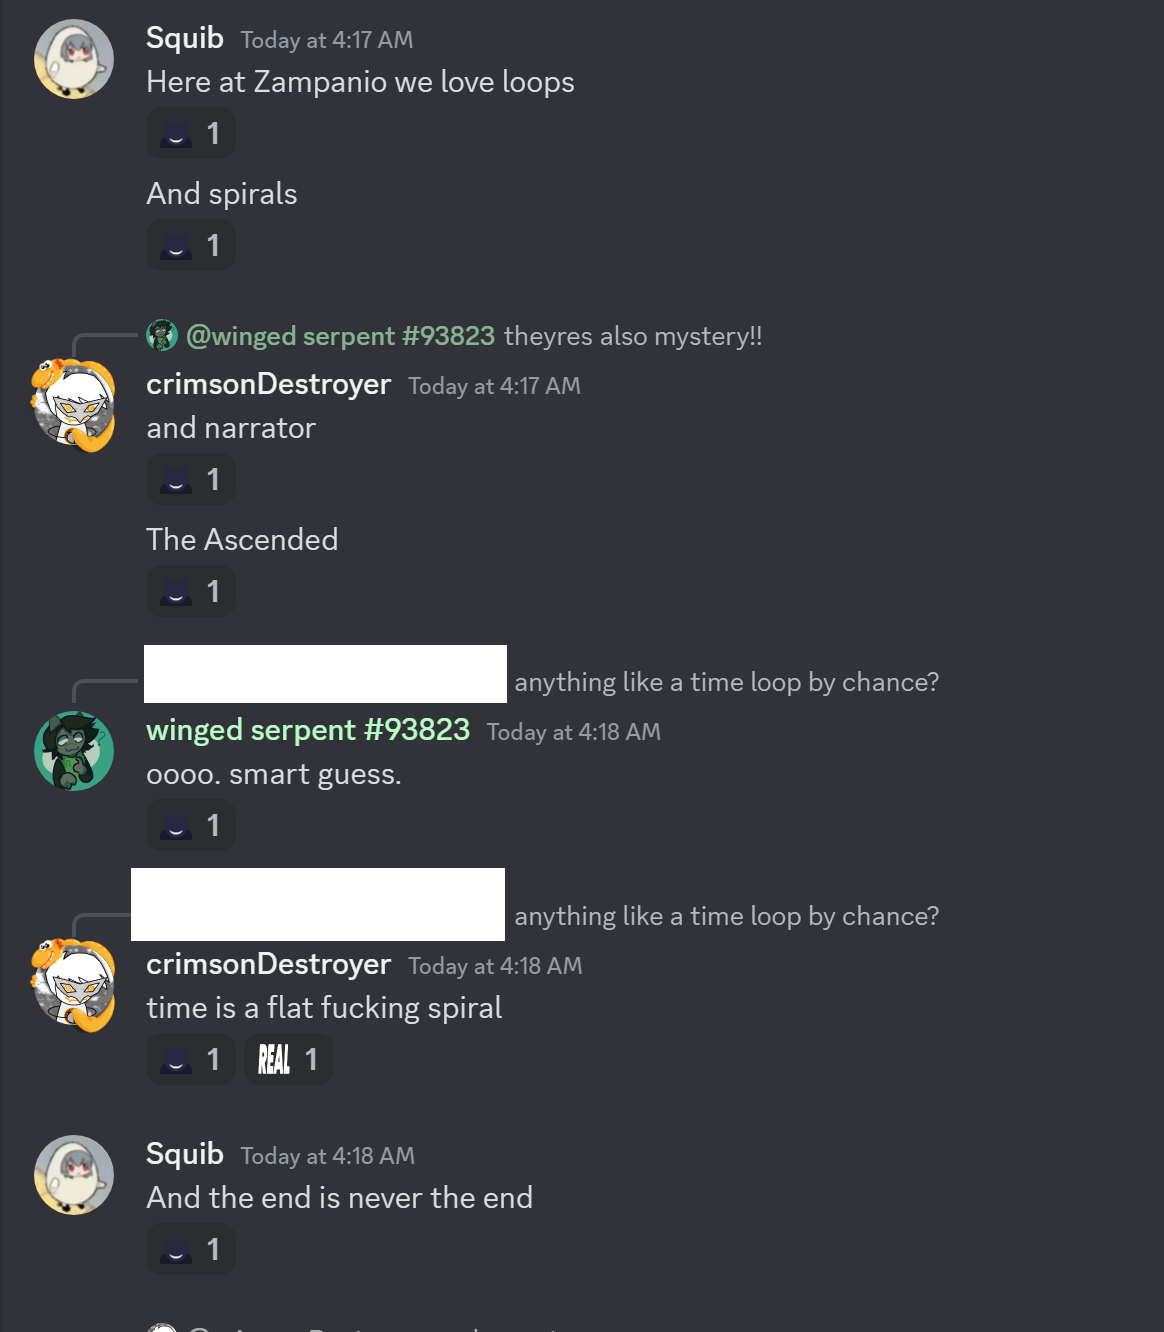Click the 'REAL' emoji reaction

click(289, 1060)
